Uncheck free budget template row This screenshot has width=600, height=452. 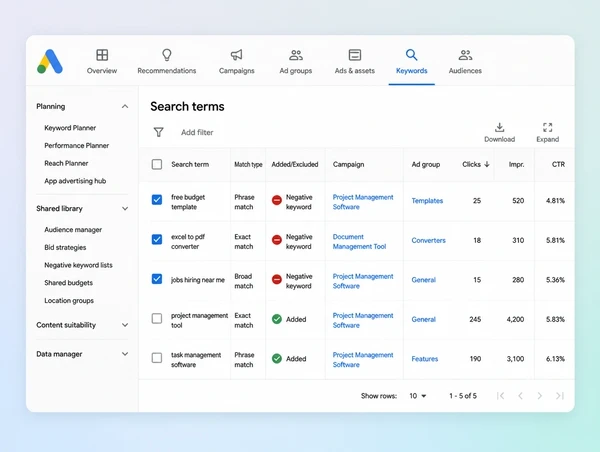coord(157,200)
